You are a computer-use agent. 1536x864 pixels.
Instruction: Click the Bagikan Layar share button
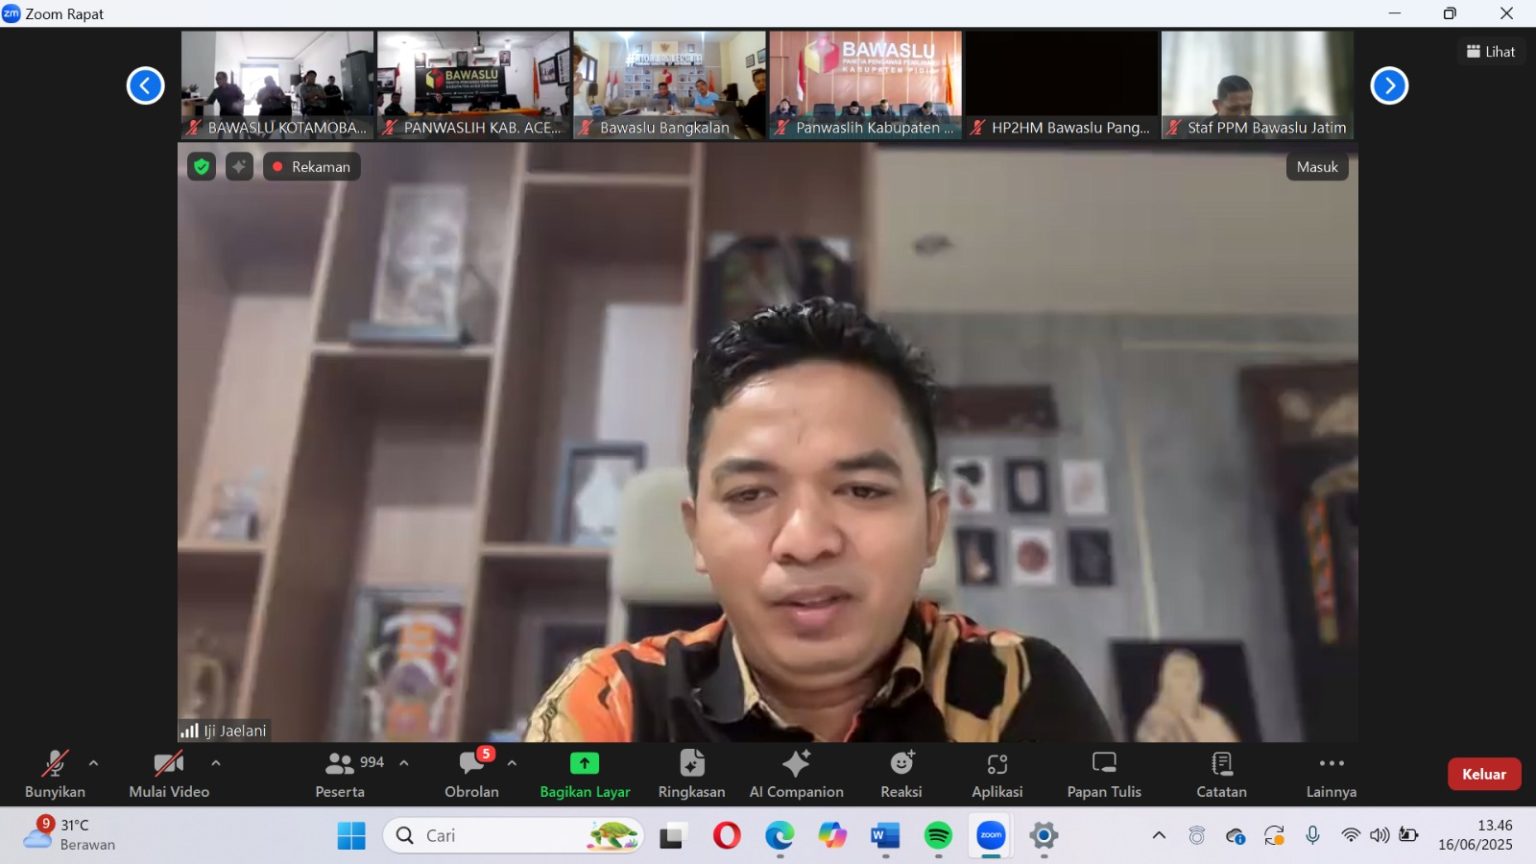(585, 773)
